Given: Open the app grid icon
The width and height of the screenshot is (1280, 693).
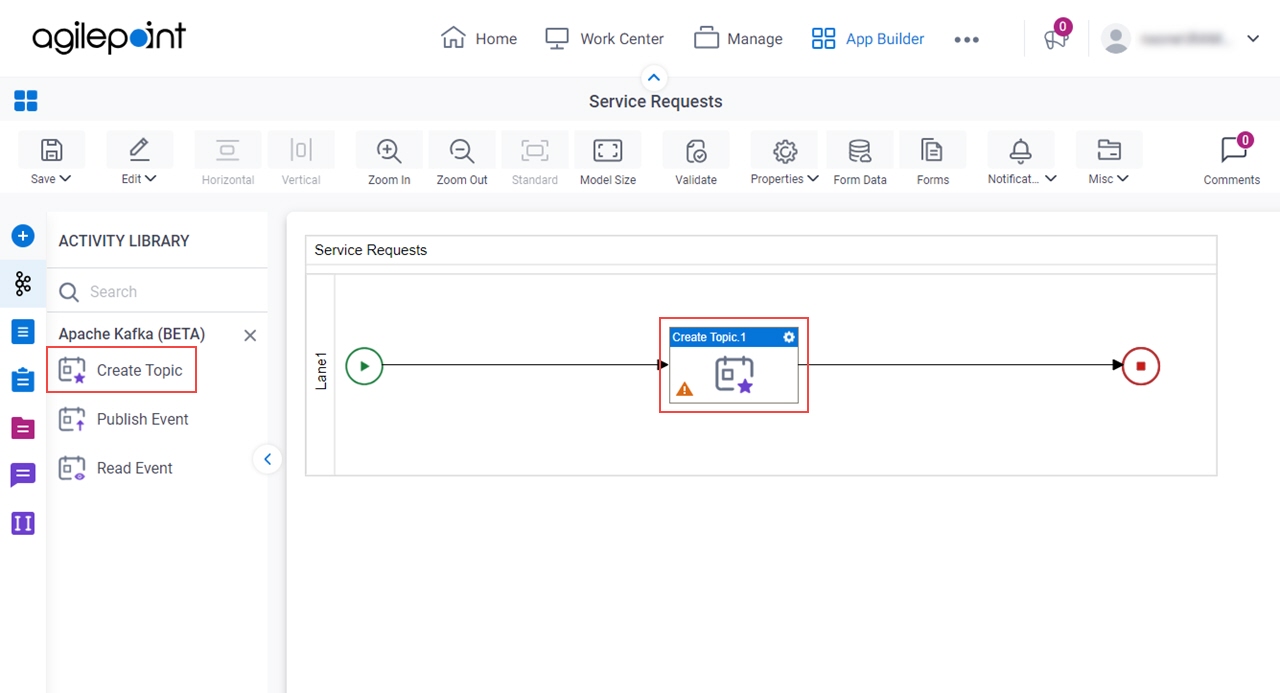Looking at the screenshot, I should pos(26,101).
